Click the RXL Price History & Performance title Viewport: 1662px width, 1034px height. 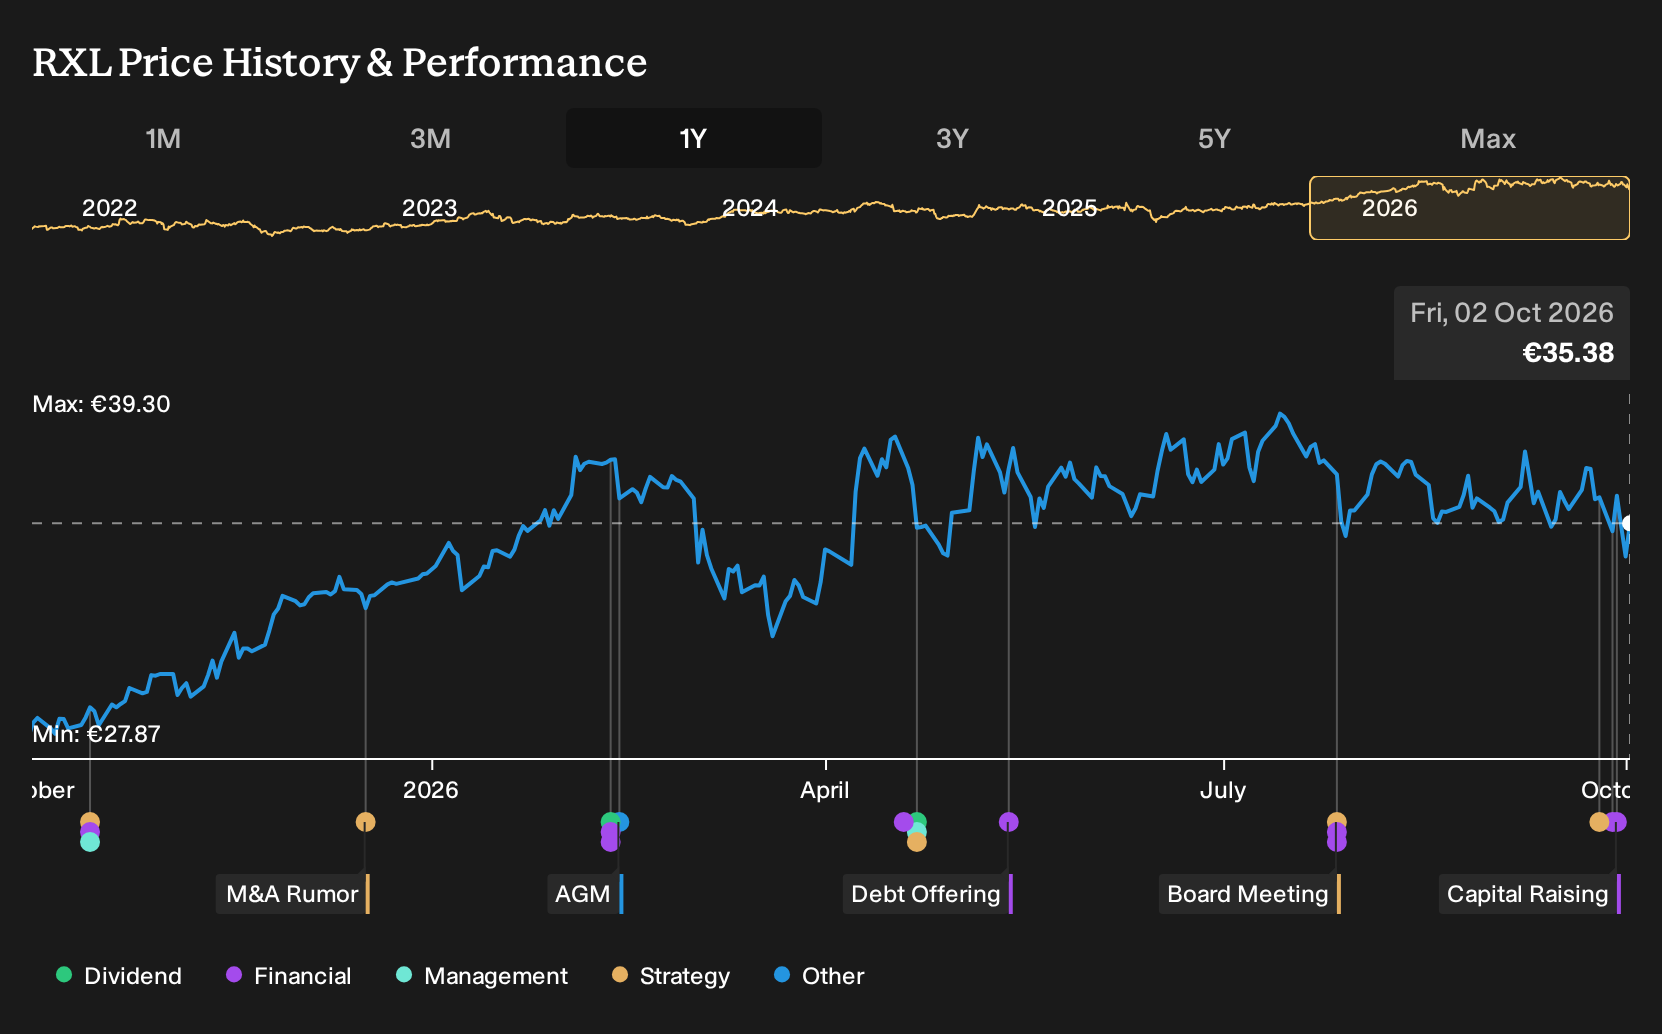tap(340, 62)
